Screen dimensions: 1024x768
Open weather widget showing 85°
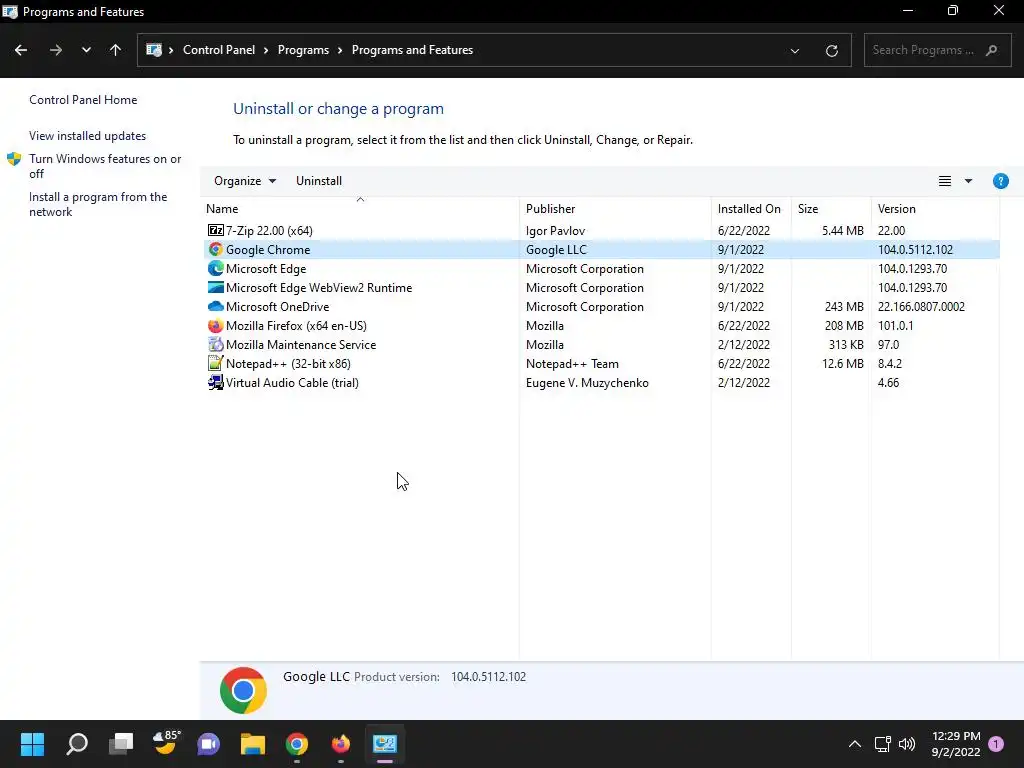tap(166, 743)
